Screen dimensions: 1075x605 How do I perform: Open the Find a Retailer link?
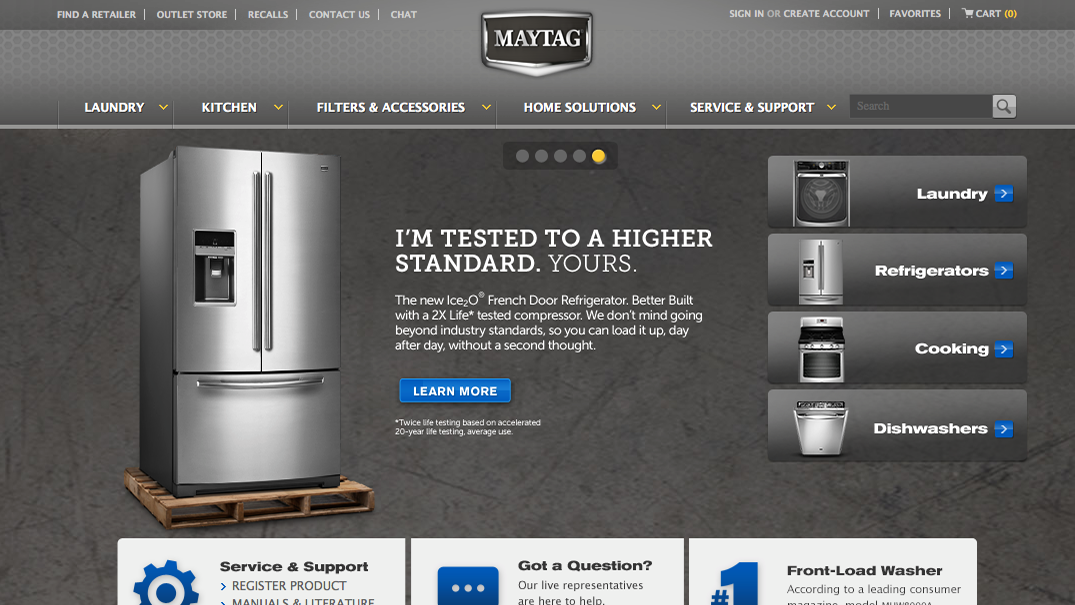(96, 14)
